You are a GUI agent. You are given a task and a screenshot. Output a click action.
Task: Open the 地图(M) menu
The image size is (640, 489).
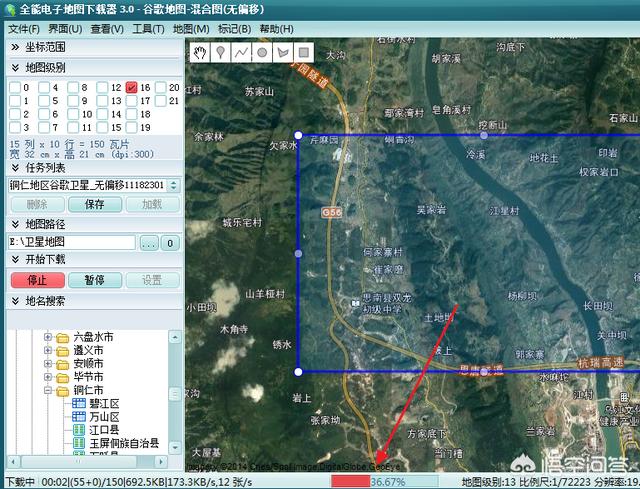point(191,29)
